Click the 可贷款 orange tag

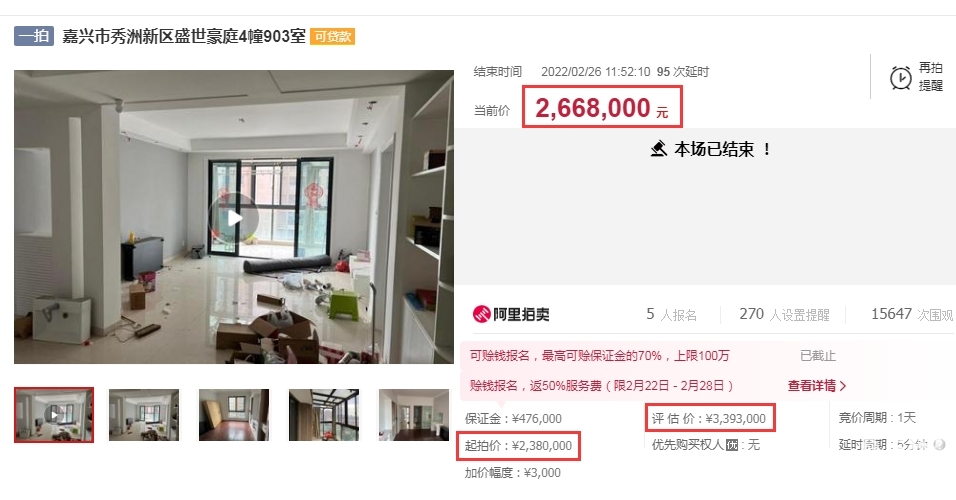tap(332, 37)
